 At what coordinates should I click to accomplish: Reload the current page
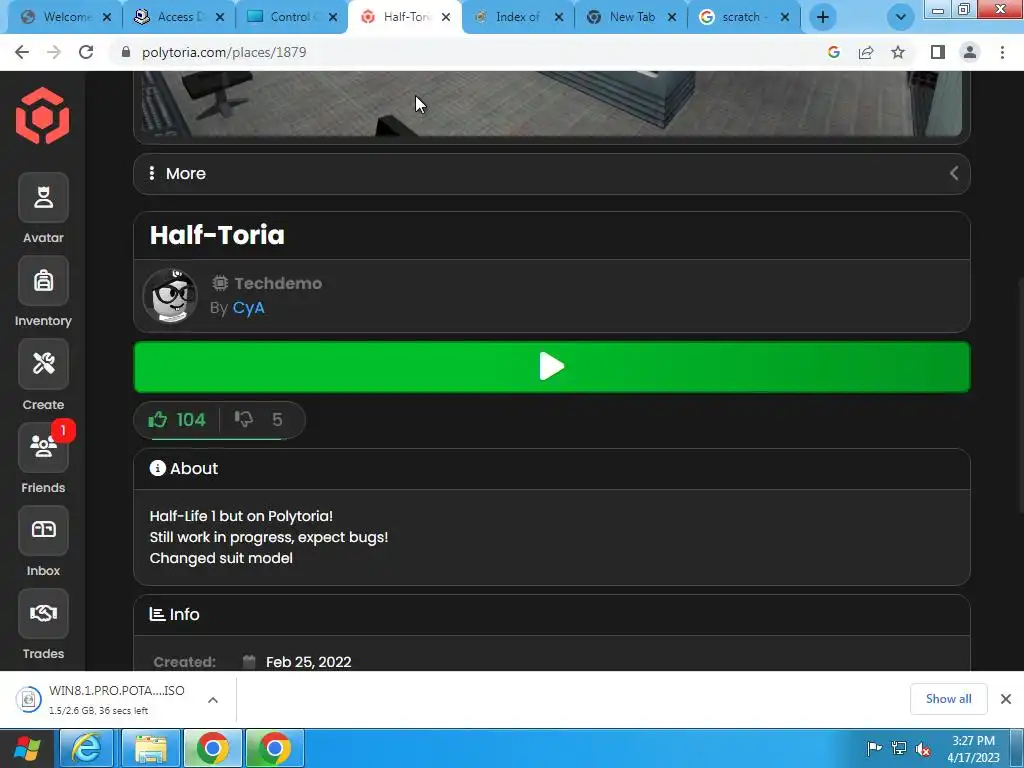pyautogui.click(x=86, y=52)
